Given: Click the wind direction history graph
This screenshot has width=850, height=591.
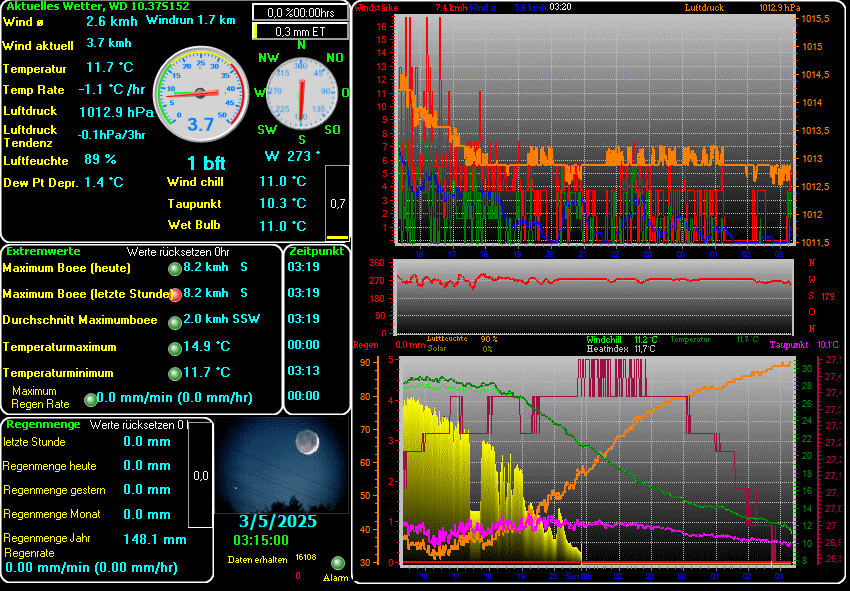Looking at the screenshot, I should [594, 297].
